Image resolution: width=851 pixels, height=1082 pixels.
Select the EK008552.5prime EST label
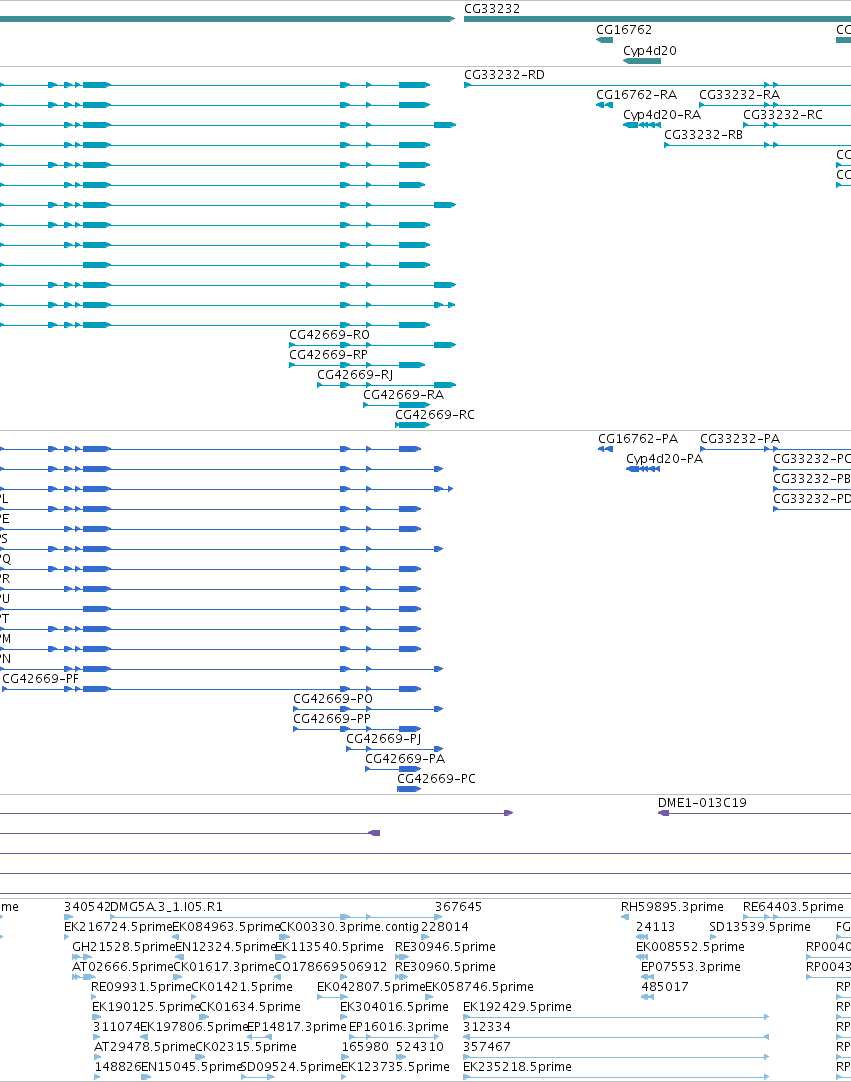[690, 947]
